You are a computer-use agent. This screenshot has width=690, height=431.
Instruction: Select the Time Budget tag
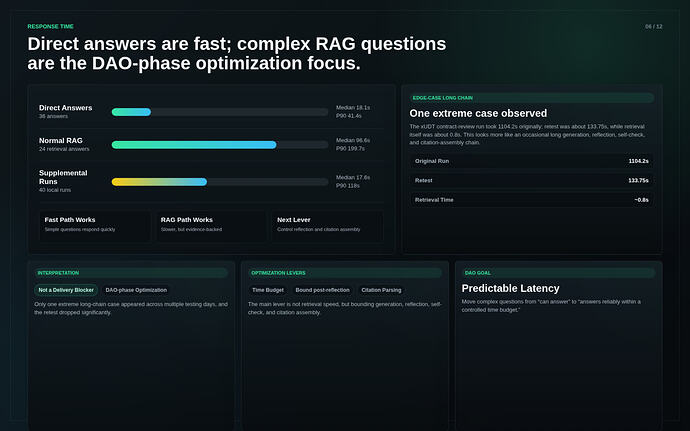268,290
